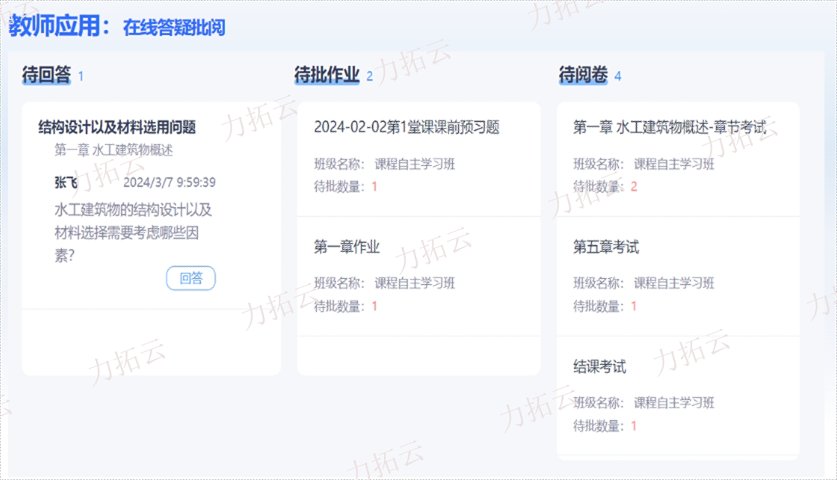Click the asker name 张飞
This screenshot has height=480, width=837.
(66, 183)
